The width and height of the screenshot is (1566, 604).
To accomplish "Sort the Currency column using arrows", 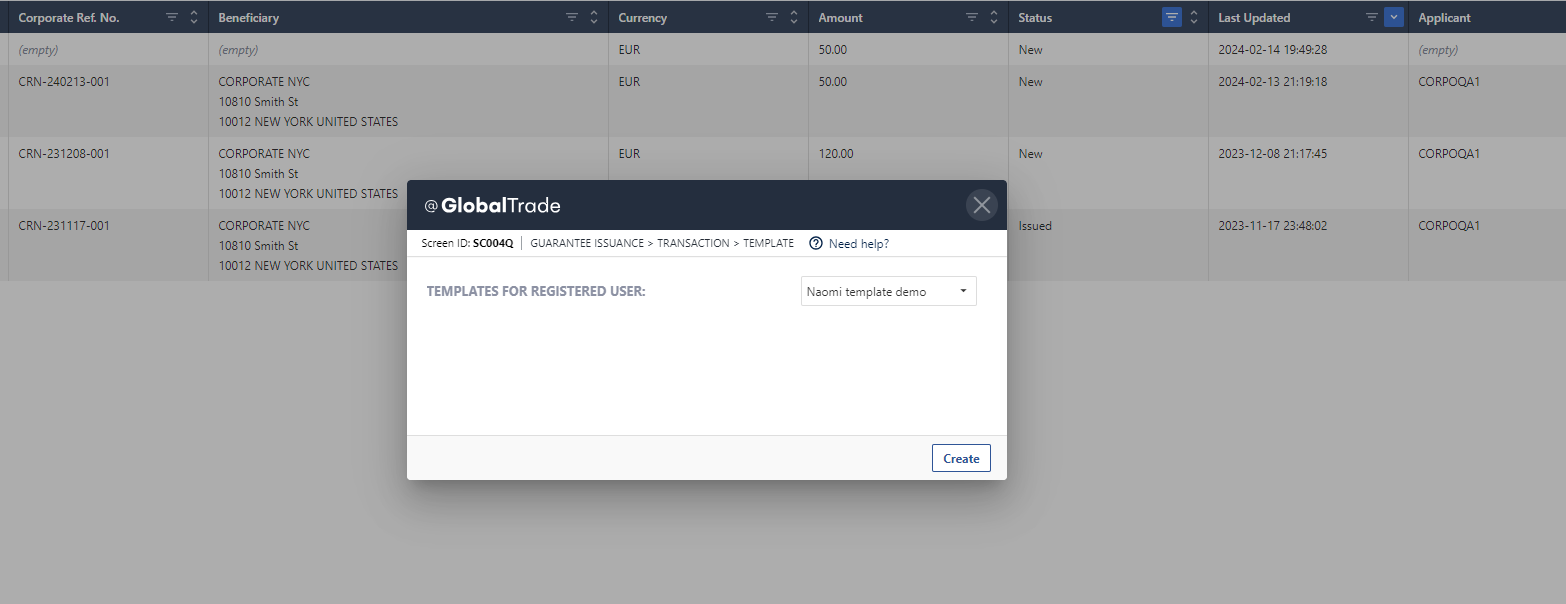I will point(794,17).
